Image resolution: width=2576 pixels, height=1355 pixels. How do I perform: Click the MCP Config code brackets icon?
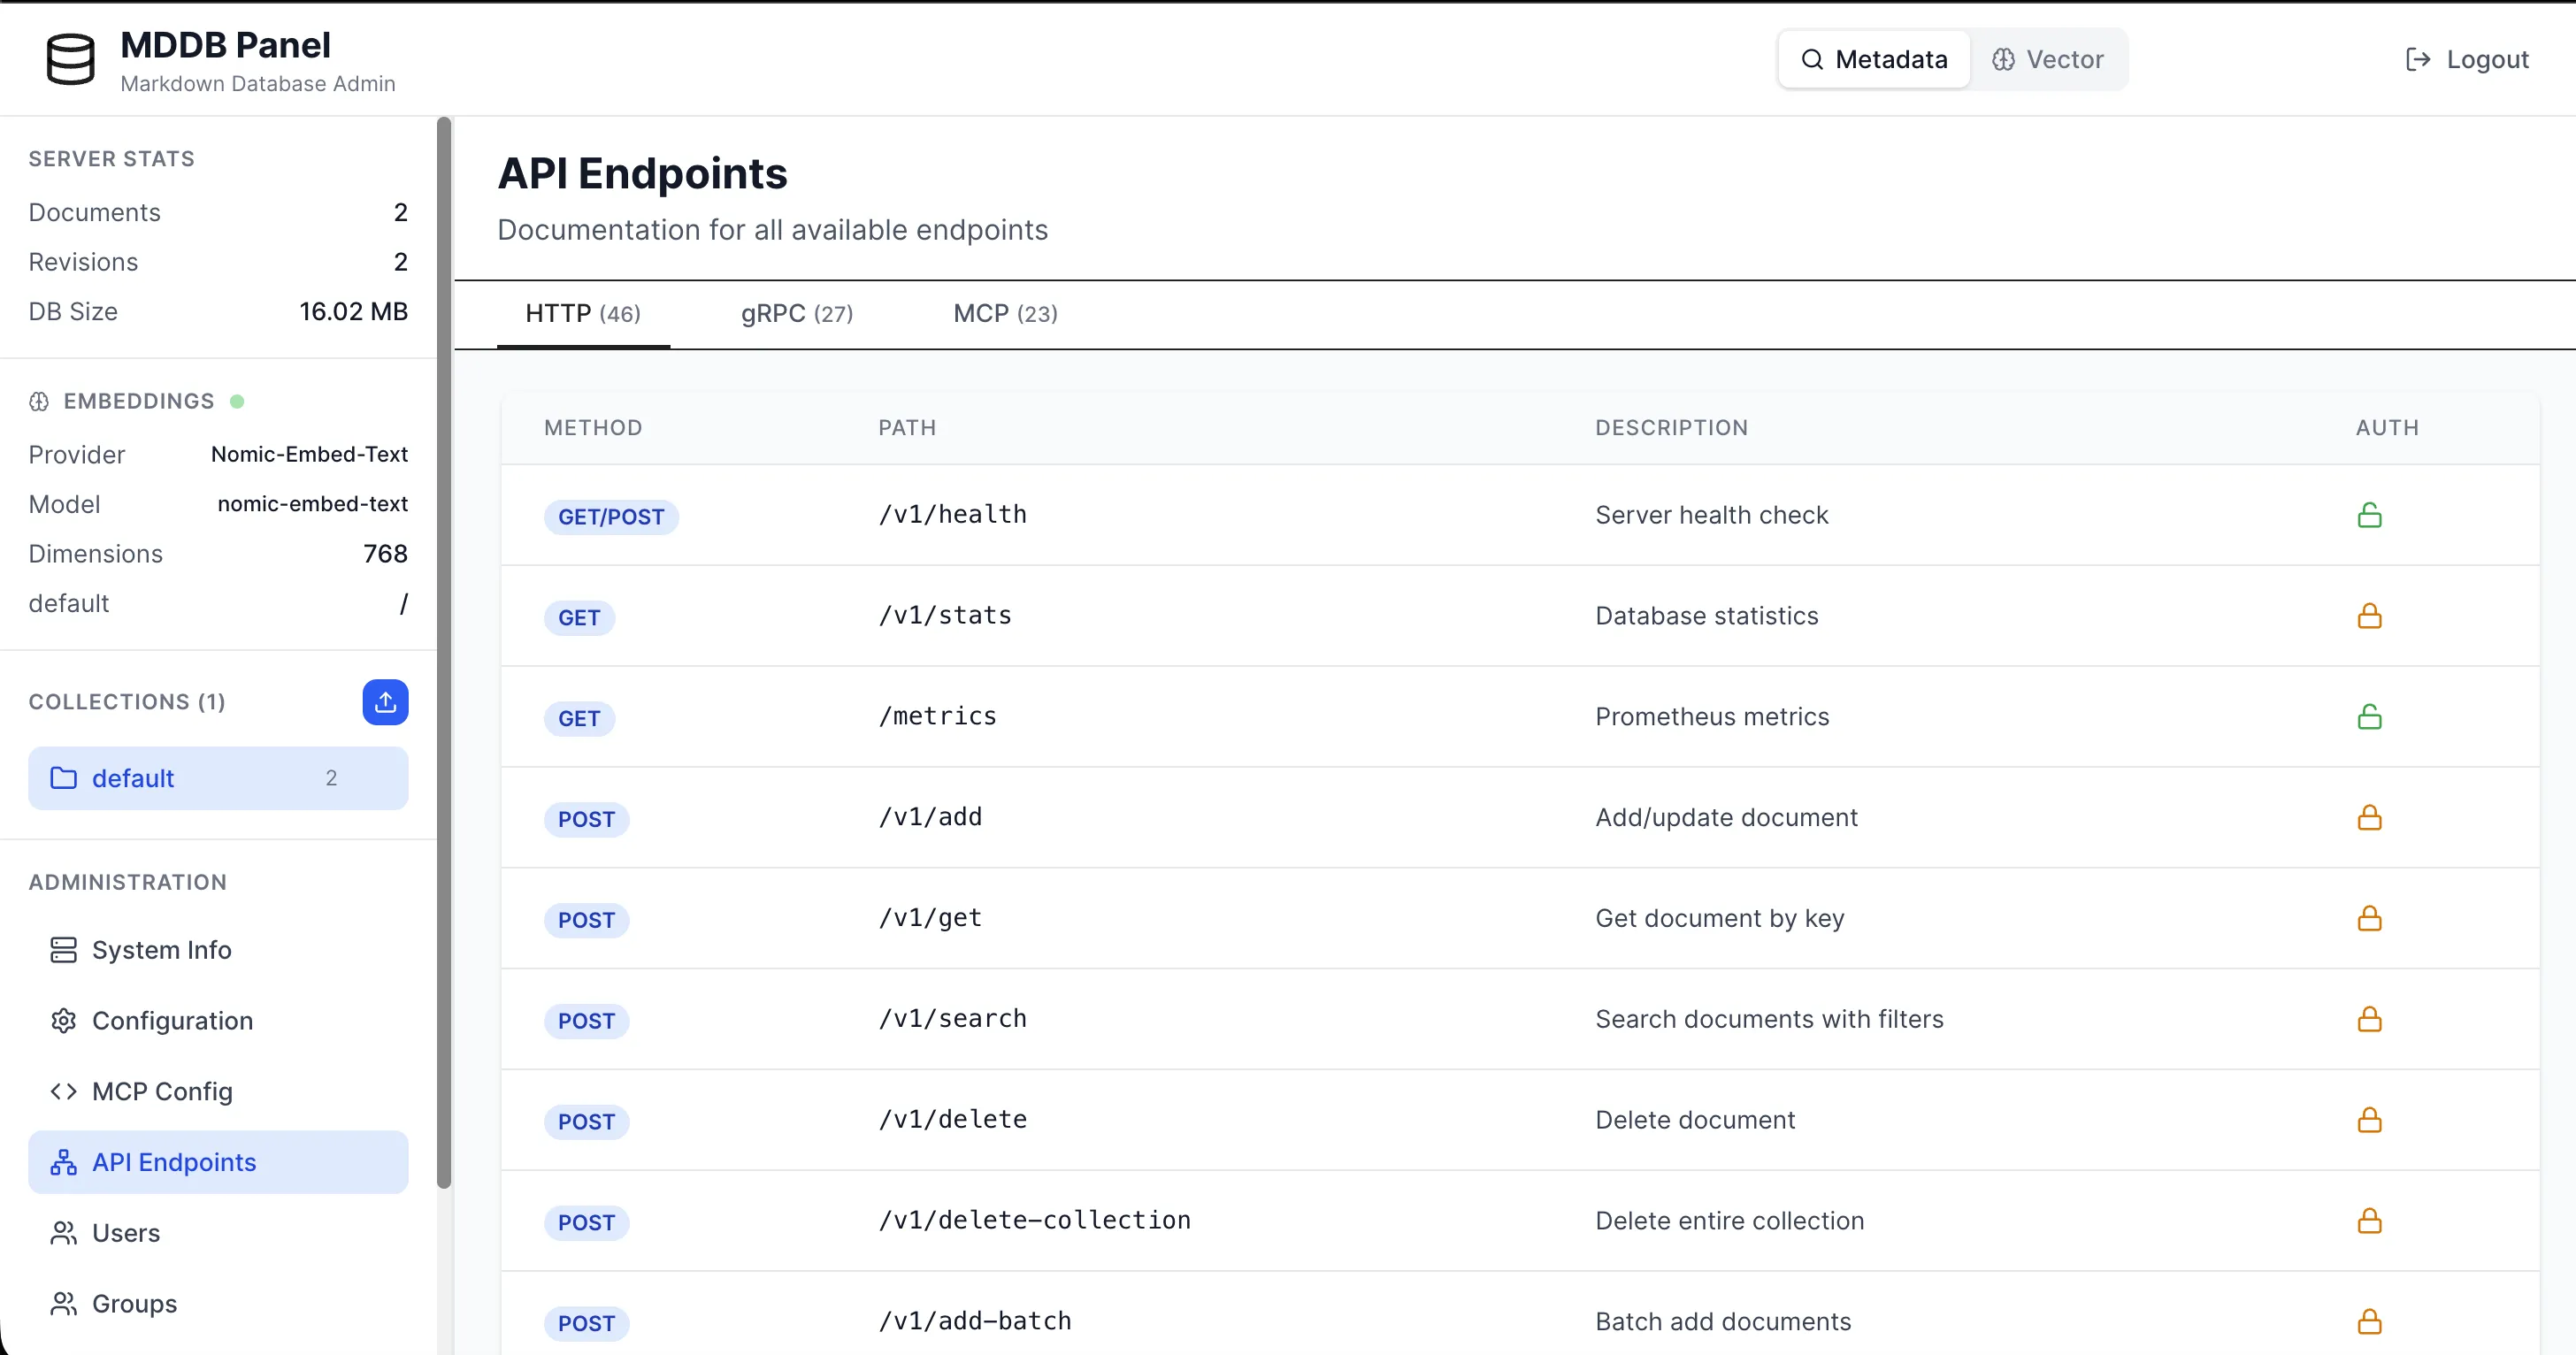tap(63, 1091)
